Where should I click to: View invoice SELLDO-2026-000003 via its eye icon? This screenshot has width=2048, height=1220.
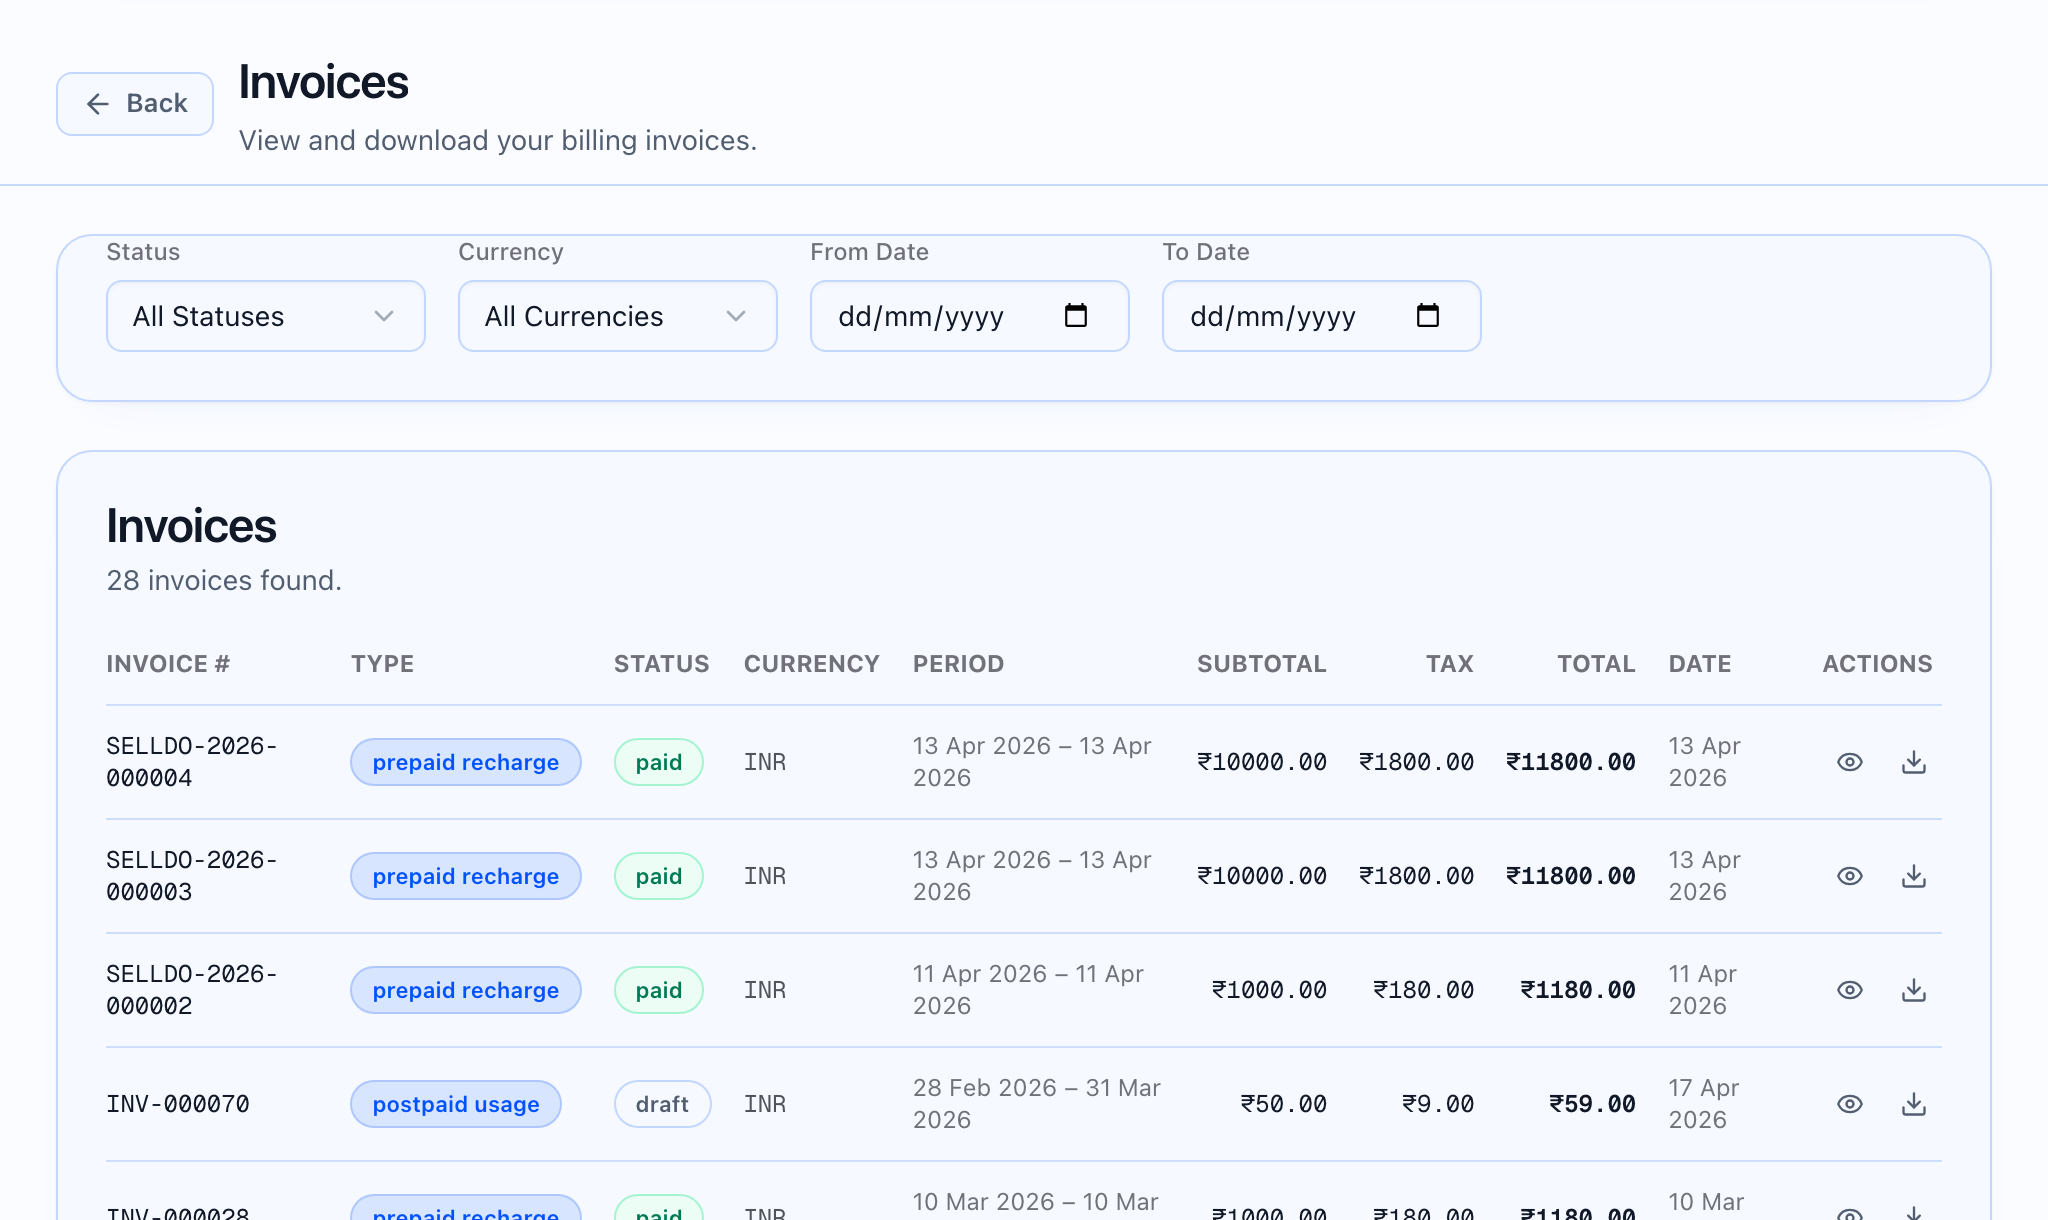[x=1850, y=876]
